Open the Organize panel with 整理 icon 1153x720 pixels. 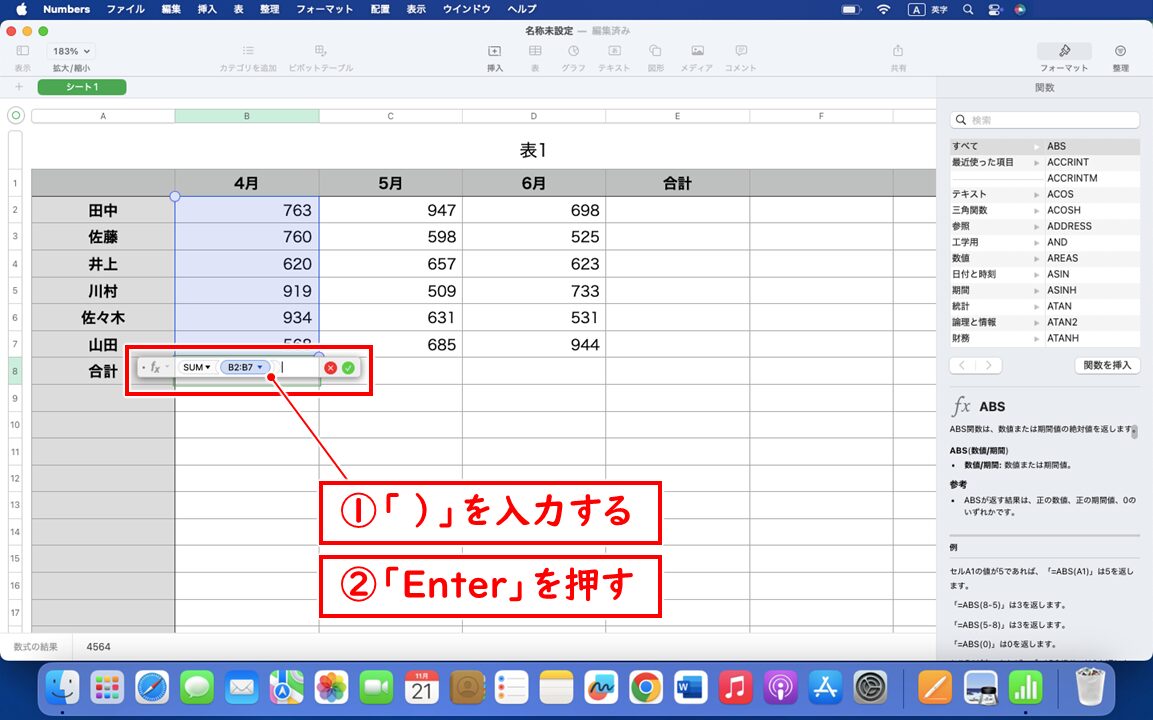click(x=1120, y=55)
